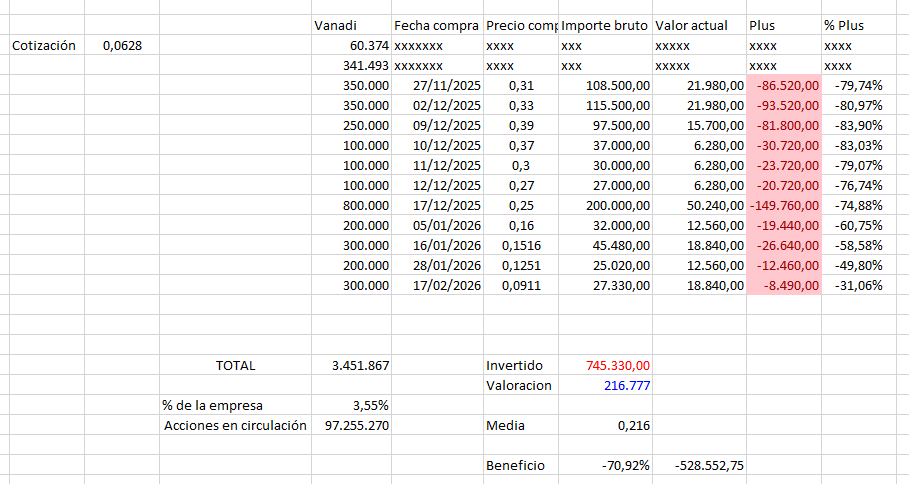
Task: Click the Vanadi column header cell
Action: click(x=351, y=26)
